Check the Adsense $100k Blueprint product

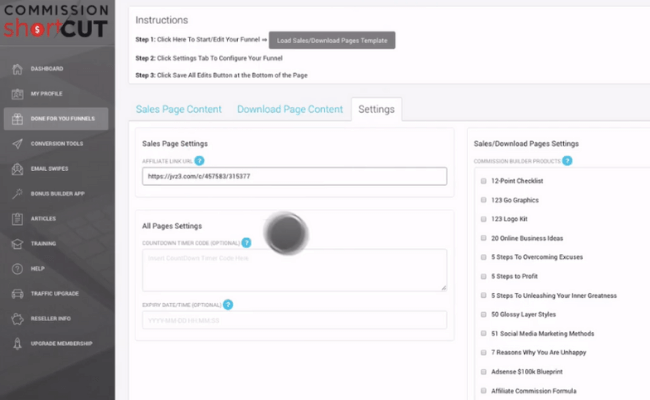point(483,371)
